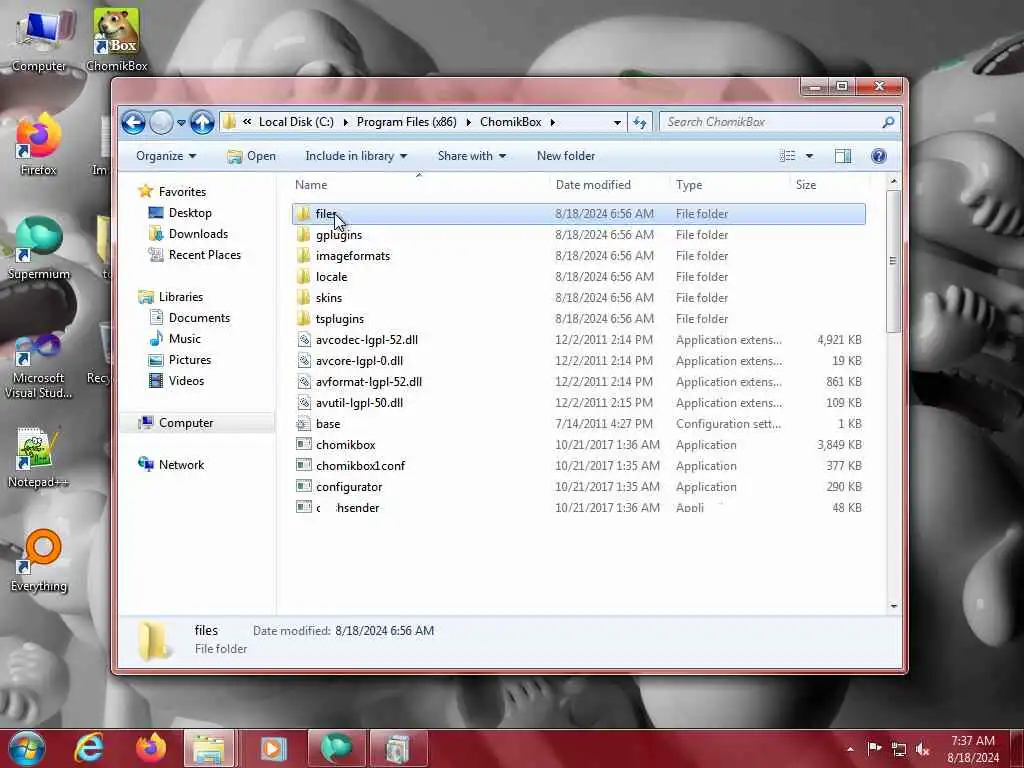The image size is (1024, 768).
Task: Select the imageformats folder name
Action: [x=353, y=256]
